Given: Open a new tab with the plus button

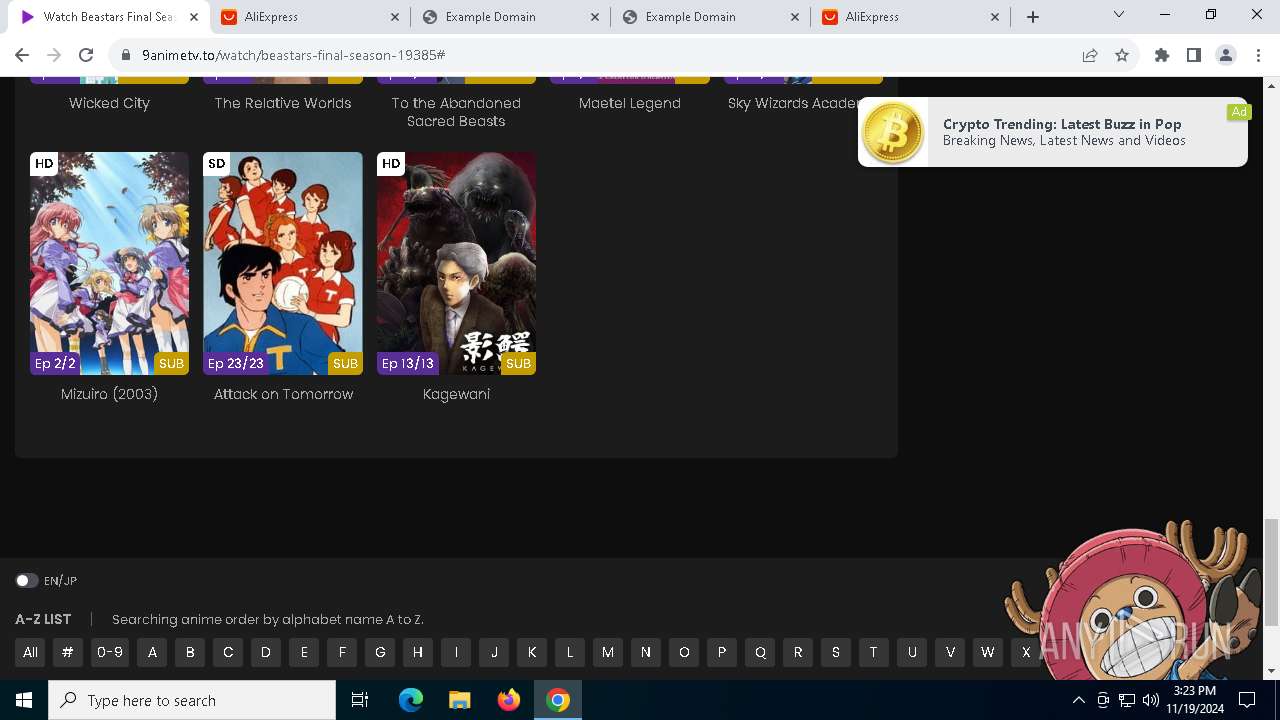Looking at the screenshot, I should [x=1033, y=17].
